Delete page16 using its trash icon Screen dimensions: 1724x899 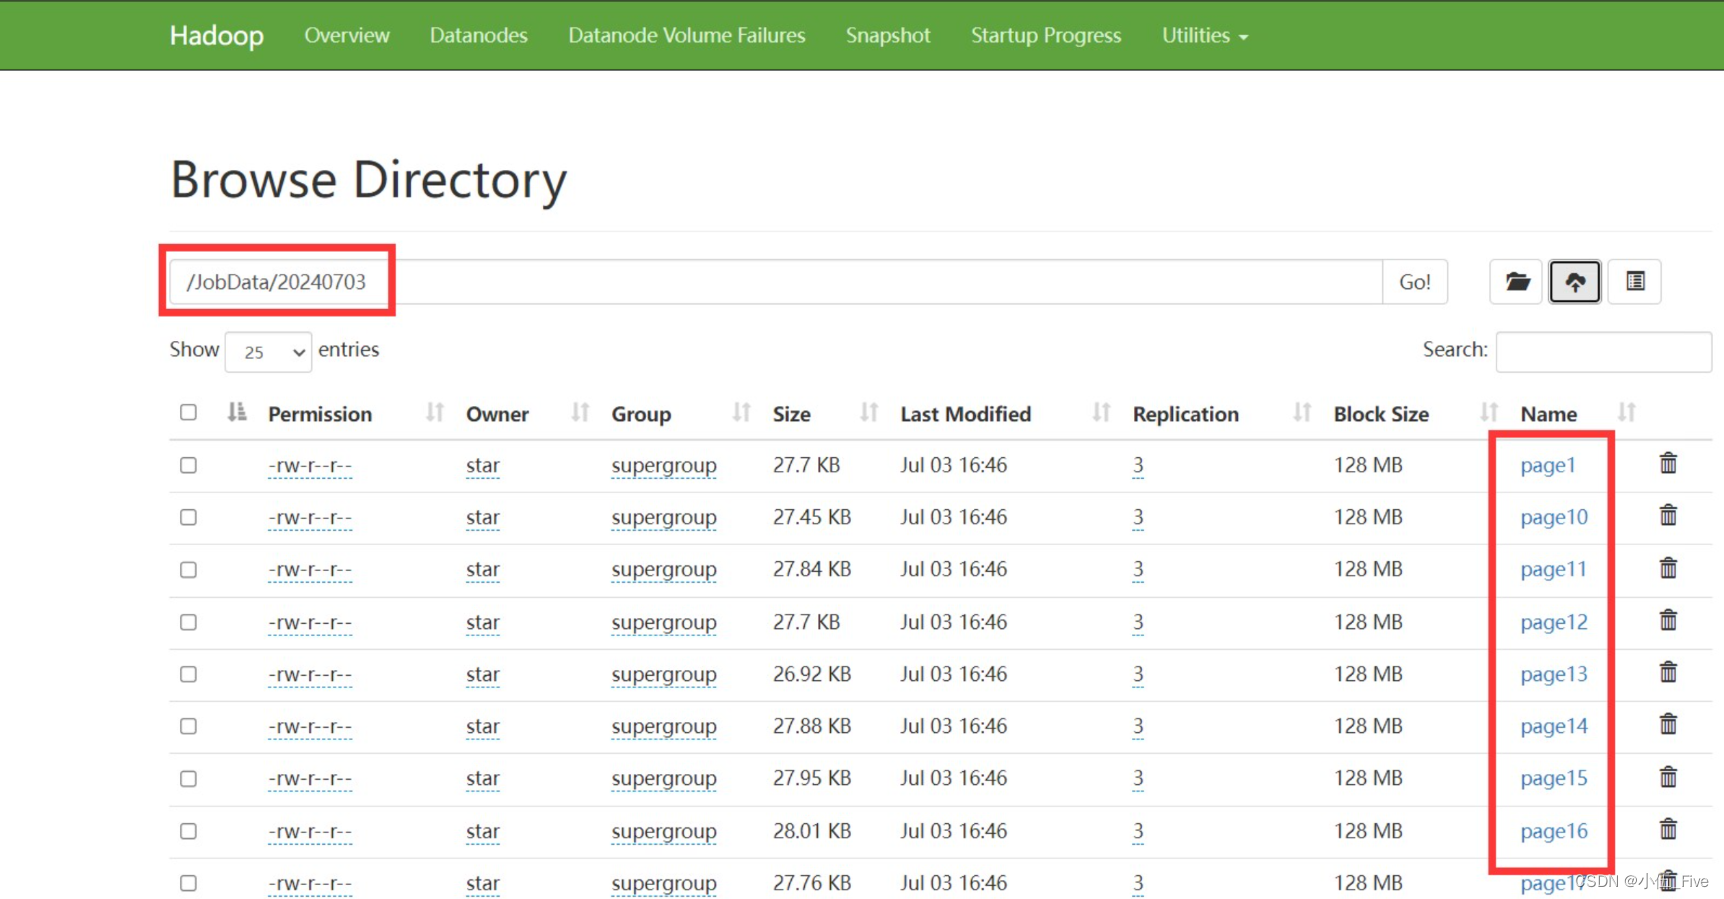(1668, 829)
